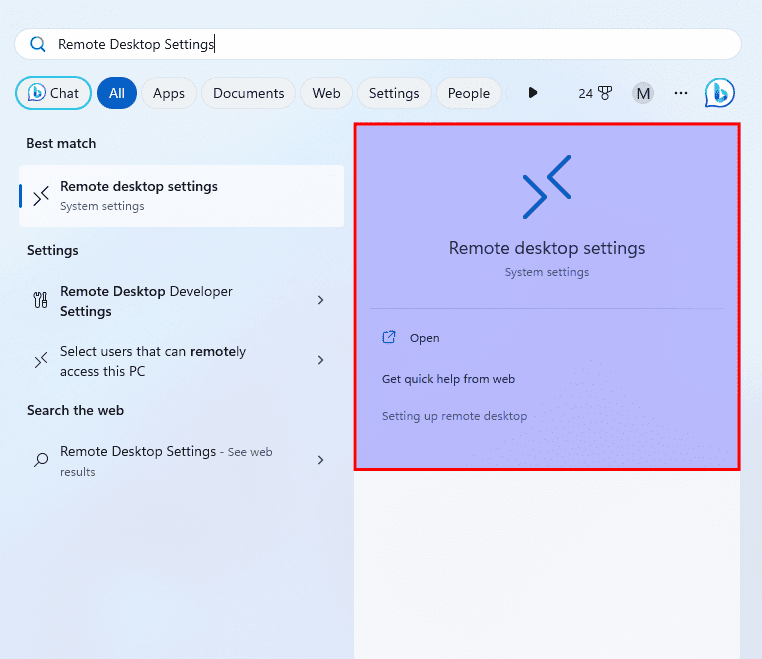Open Remote Desktop Settings see web results

(181, 461)
